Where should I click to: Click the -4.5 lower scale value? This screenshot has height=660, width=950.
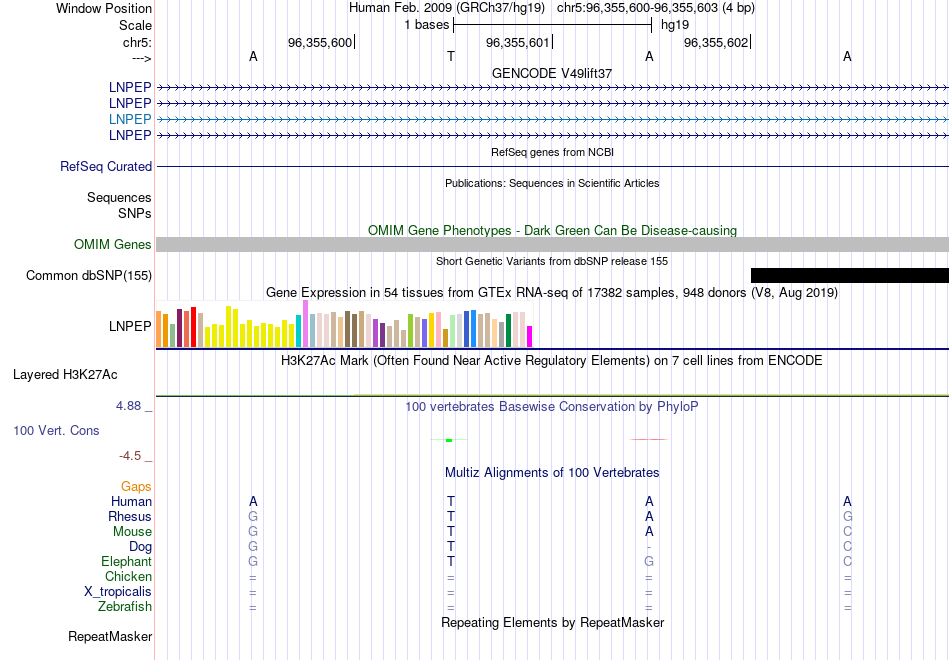pos(130,456)
